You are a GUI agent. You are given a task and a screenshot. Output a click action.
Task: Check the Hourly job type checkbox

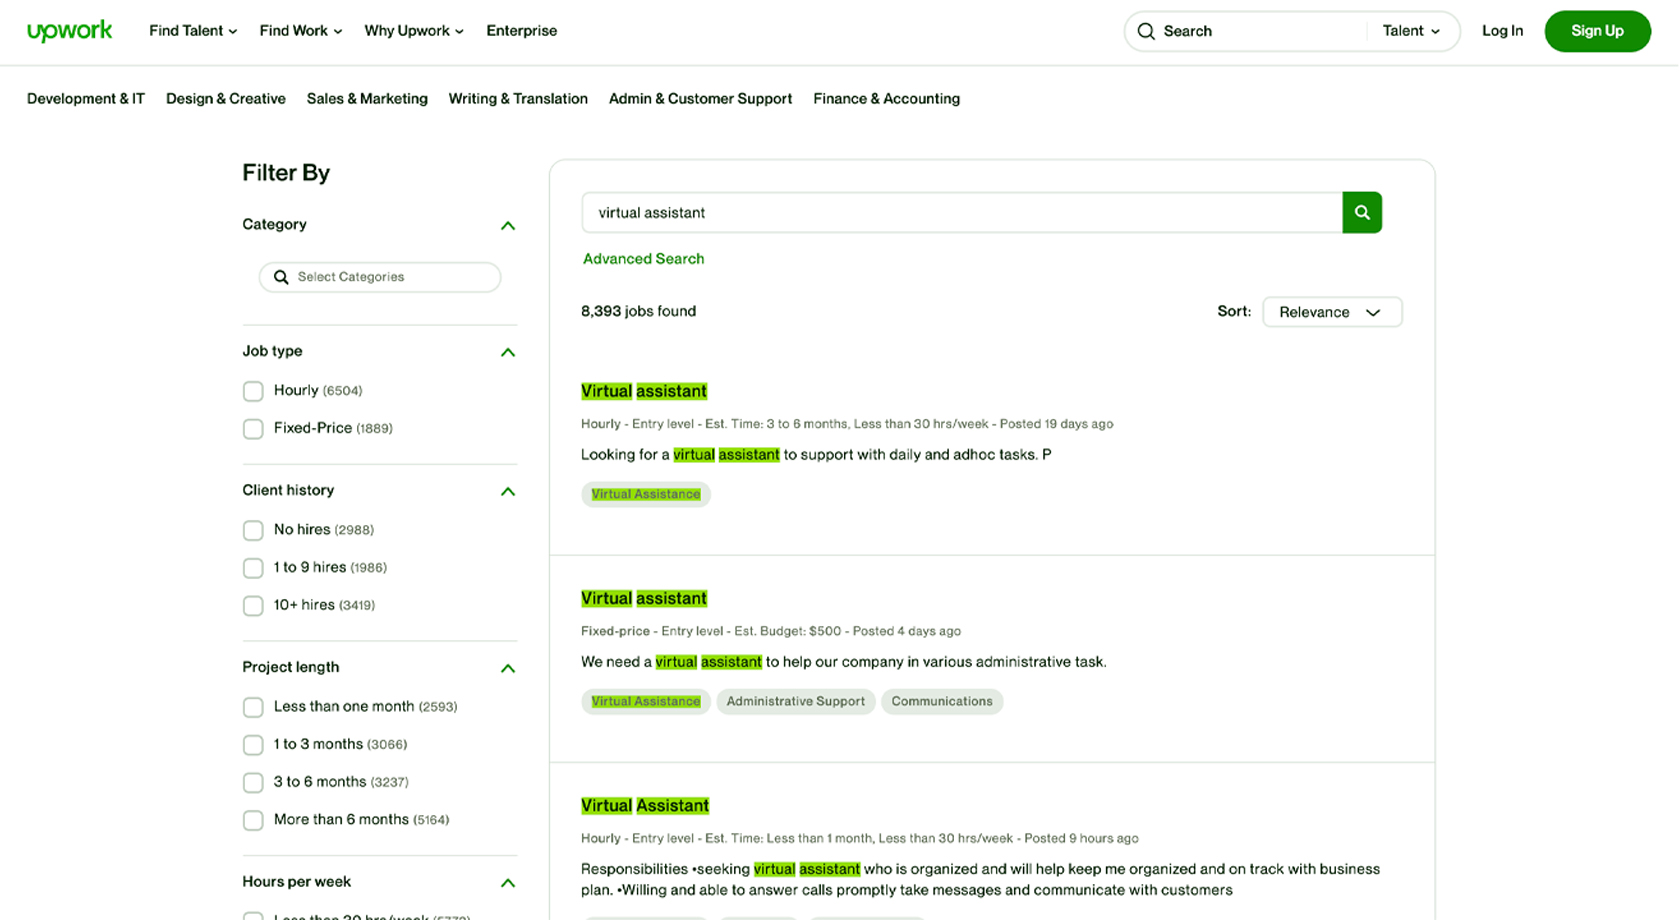(253, 391)
